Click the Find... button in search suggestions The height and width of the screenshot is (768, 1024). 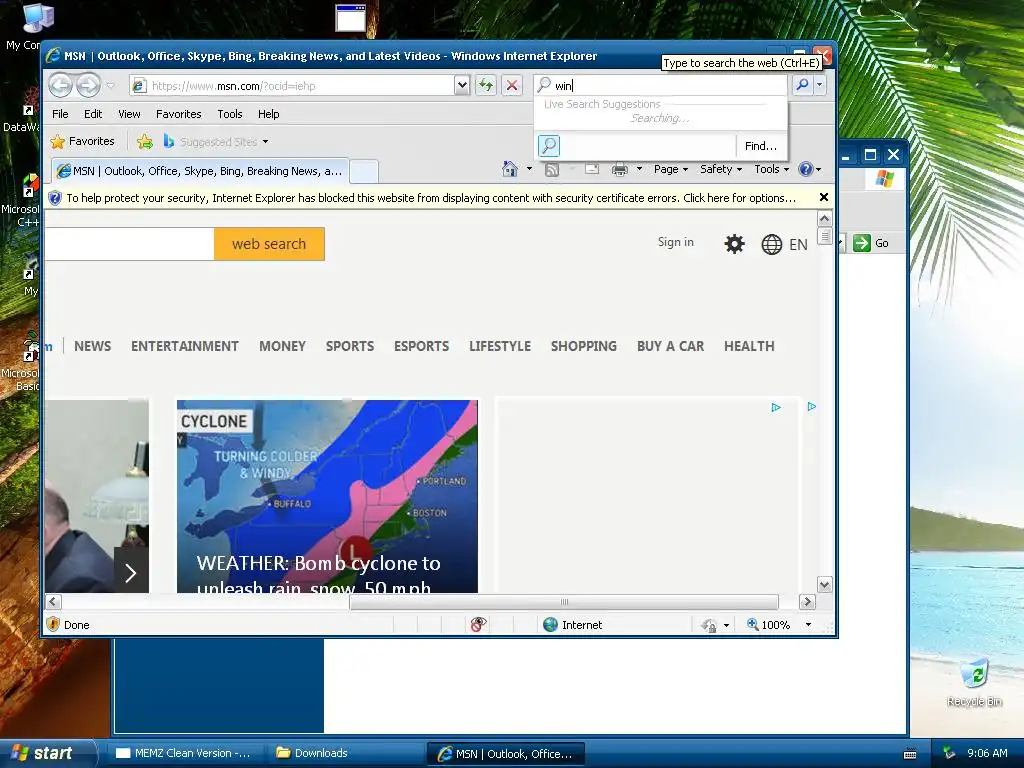[761, 146]
